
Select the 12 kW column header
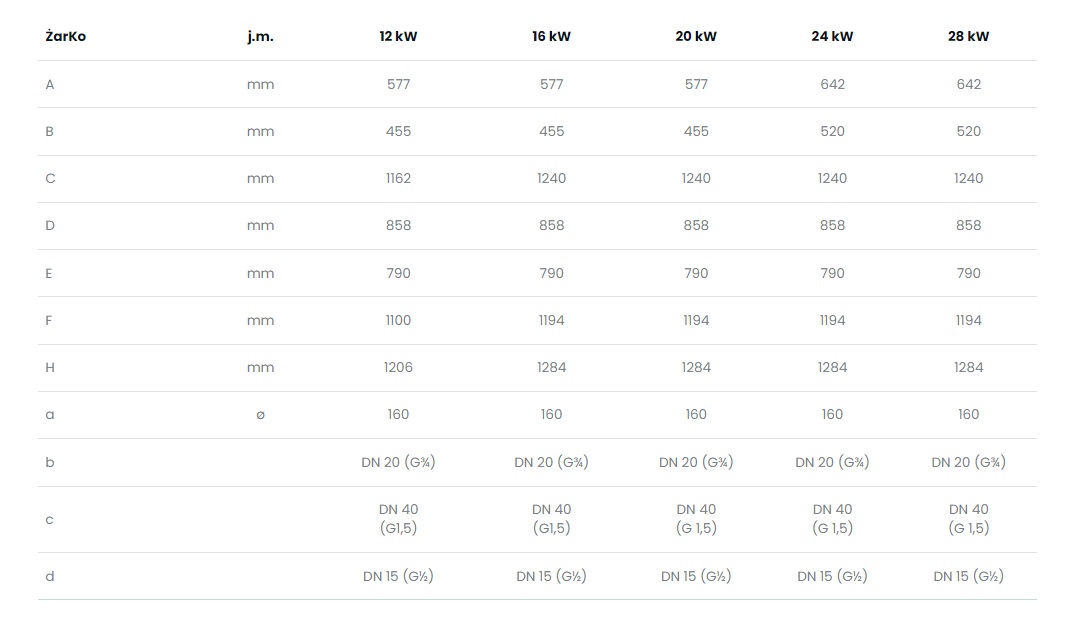[x=398, y=36]
